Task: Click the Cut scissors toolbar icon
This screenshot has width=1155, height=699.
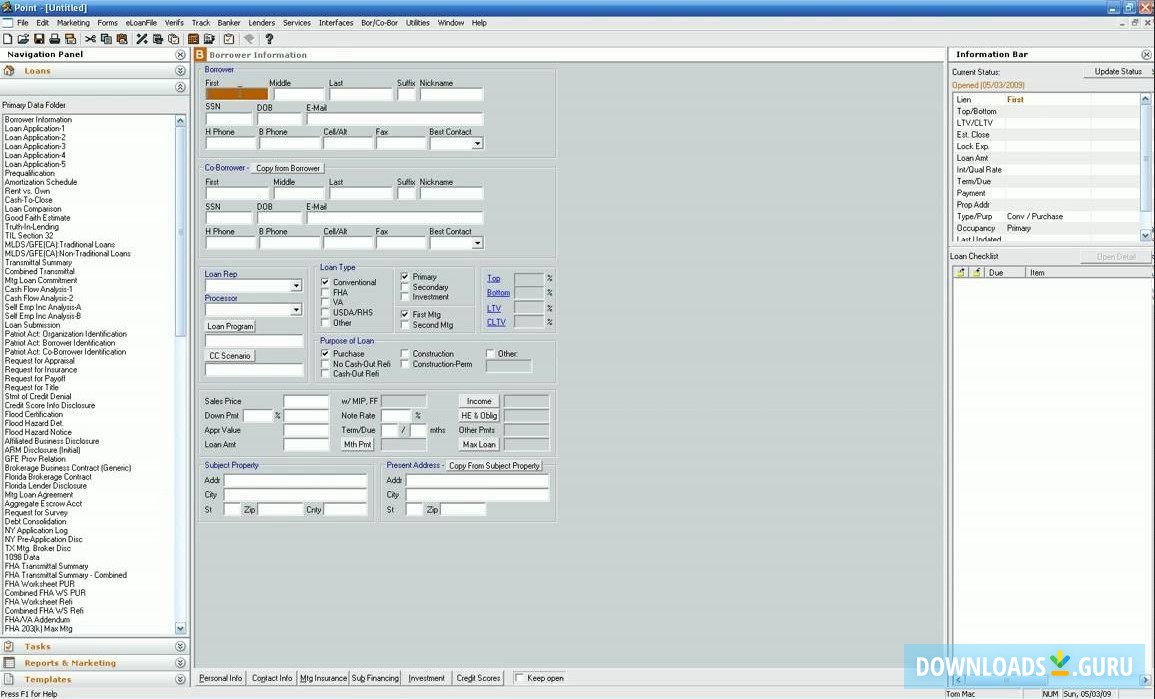Action: tap(90, 39)
